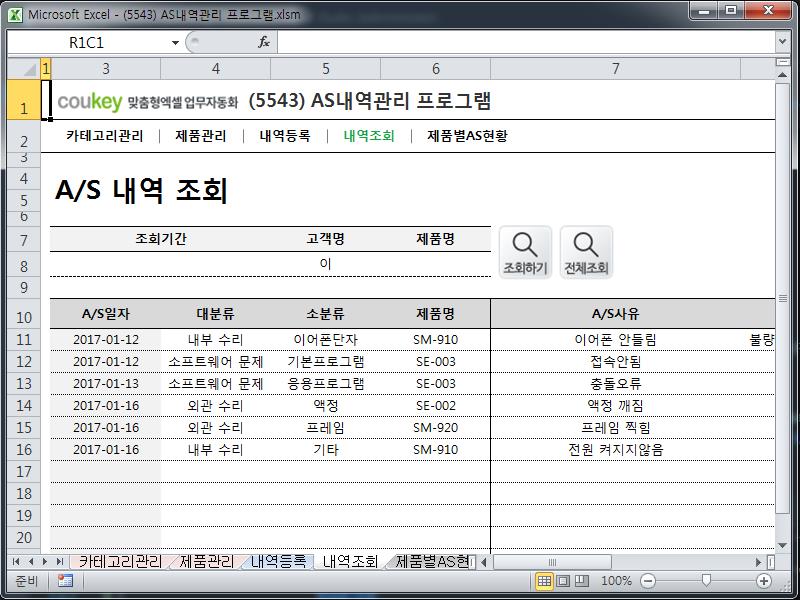800x600 pixels.
Task: Click the vertical scrollbar thumb
Action: [x=782, y=298]
